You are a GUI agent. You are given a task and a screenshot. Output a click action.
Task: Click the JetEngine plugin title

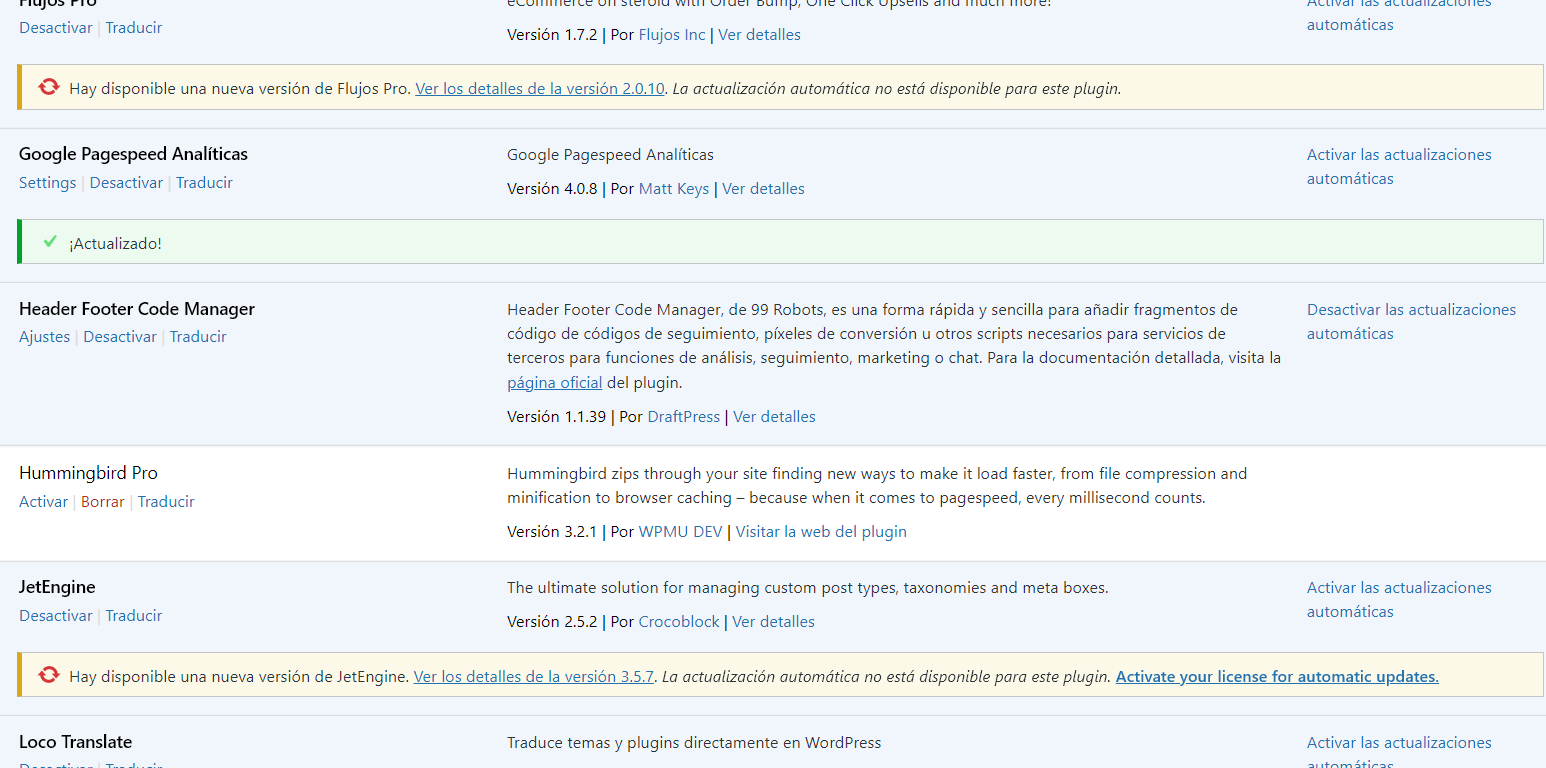[57, 586]
